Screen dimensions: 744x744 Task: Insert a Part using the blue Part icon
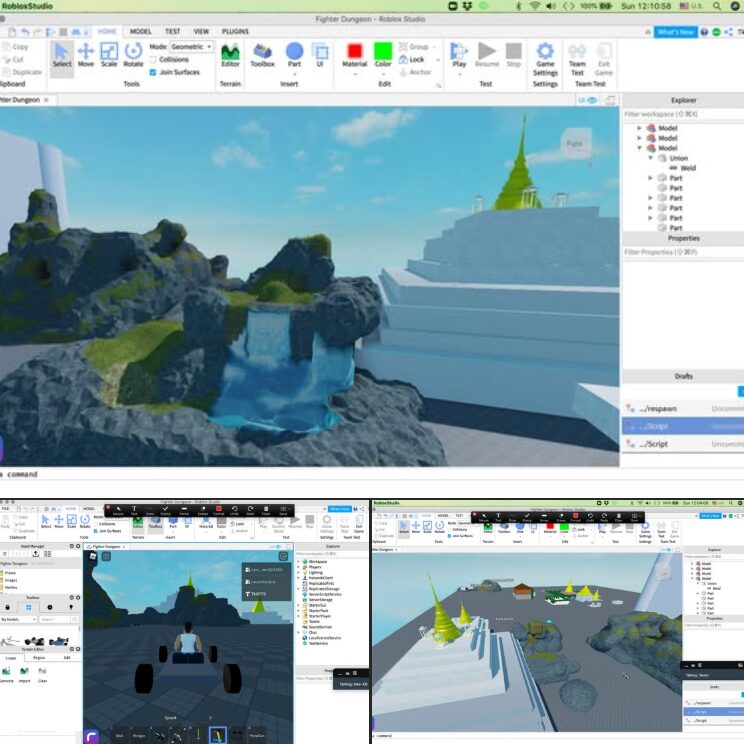[x=294, y=55]
